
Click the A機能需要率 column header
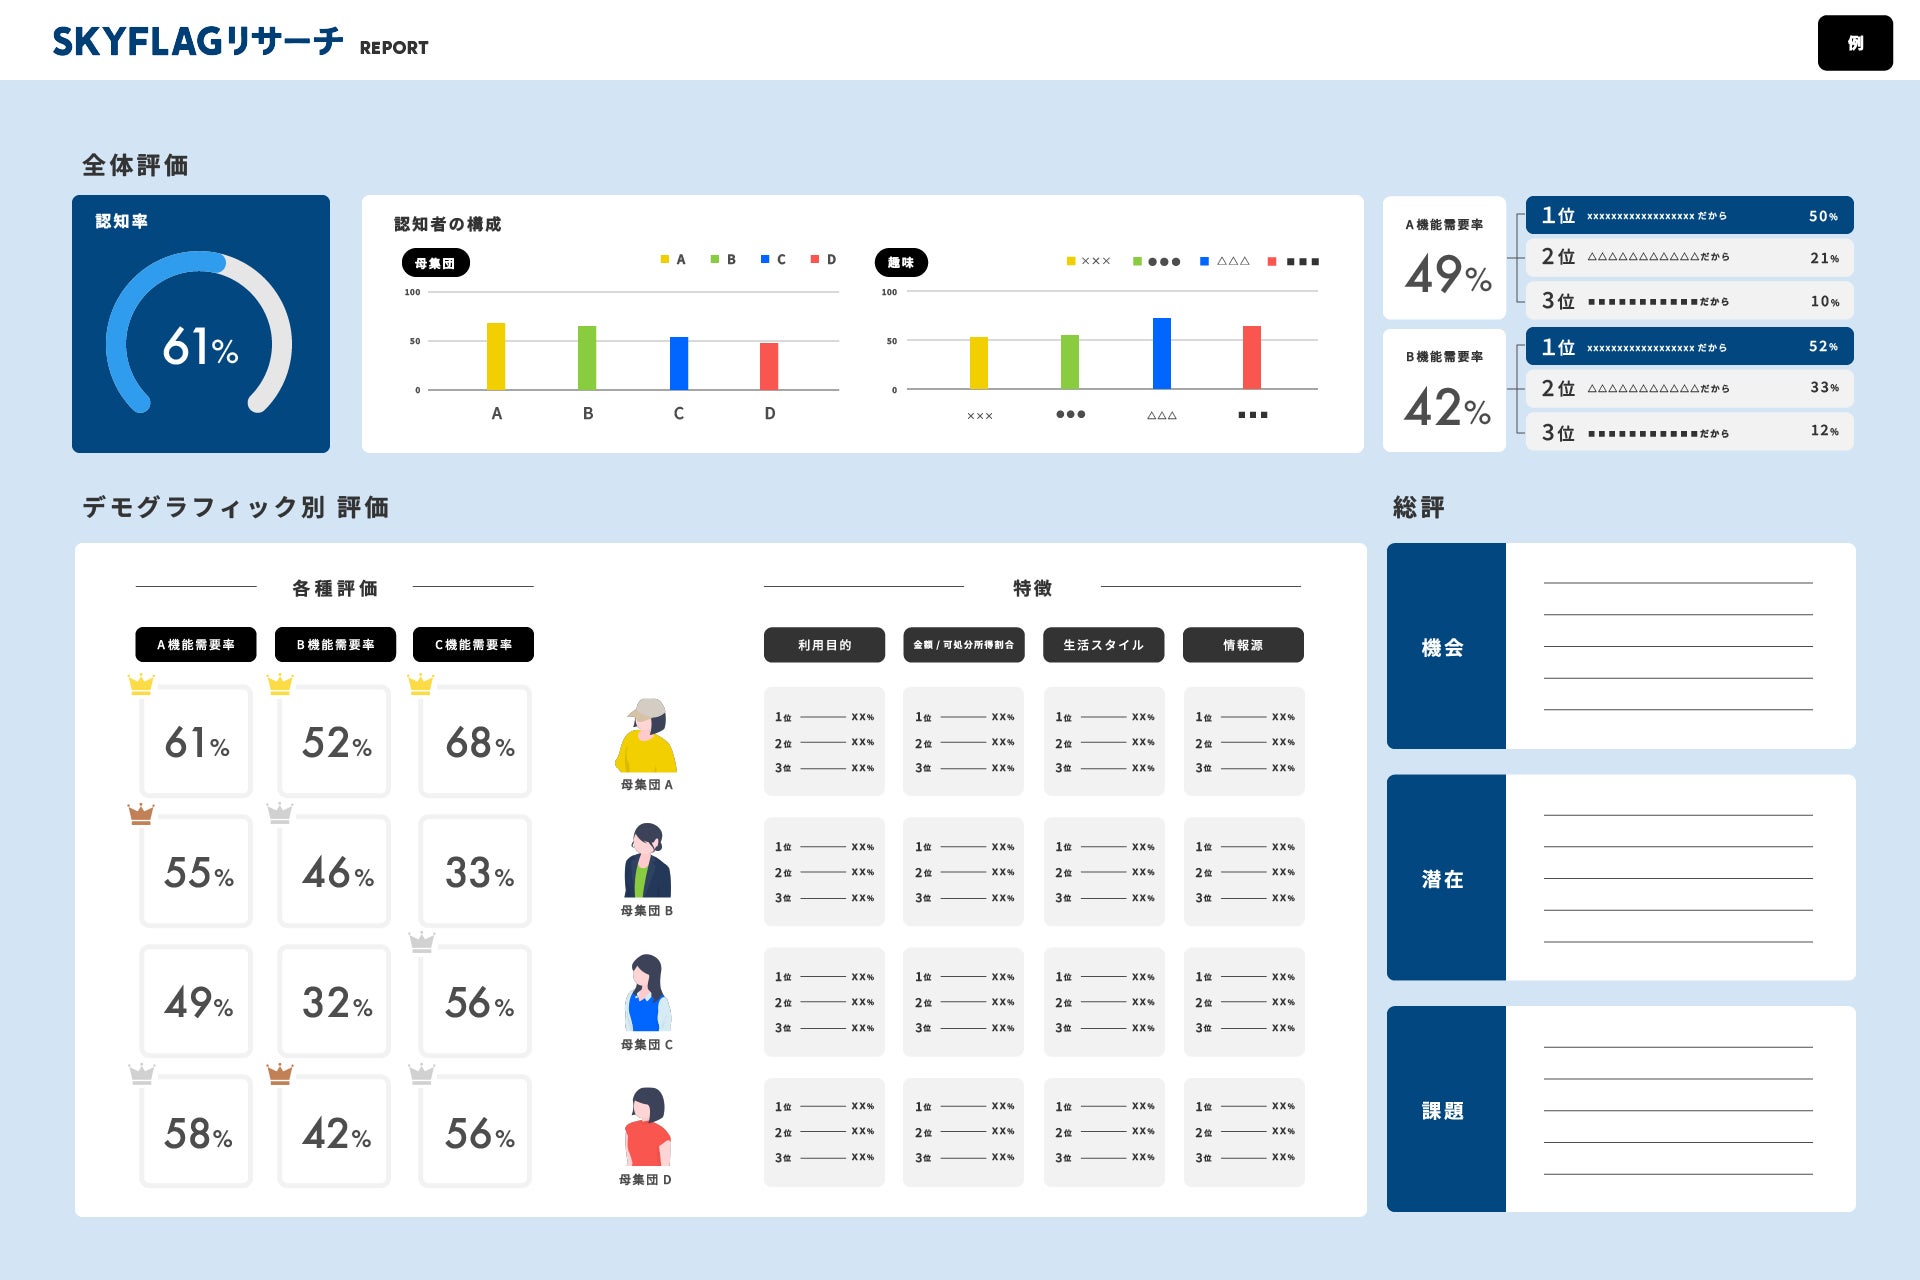[x=196, y=645]
